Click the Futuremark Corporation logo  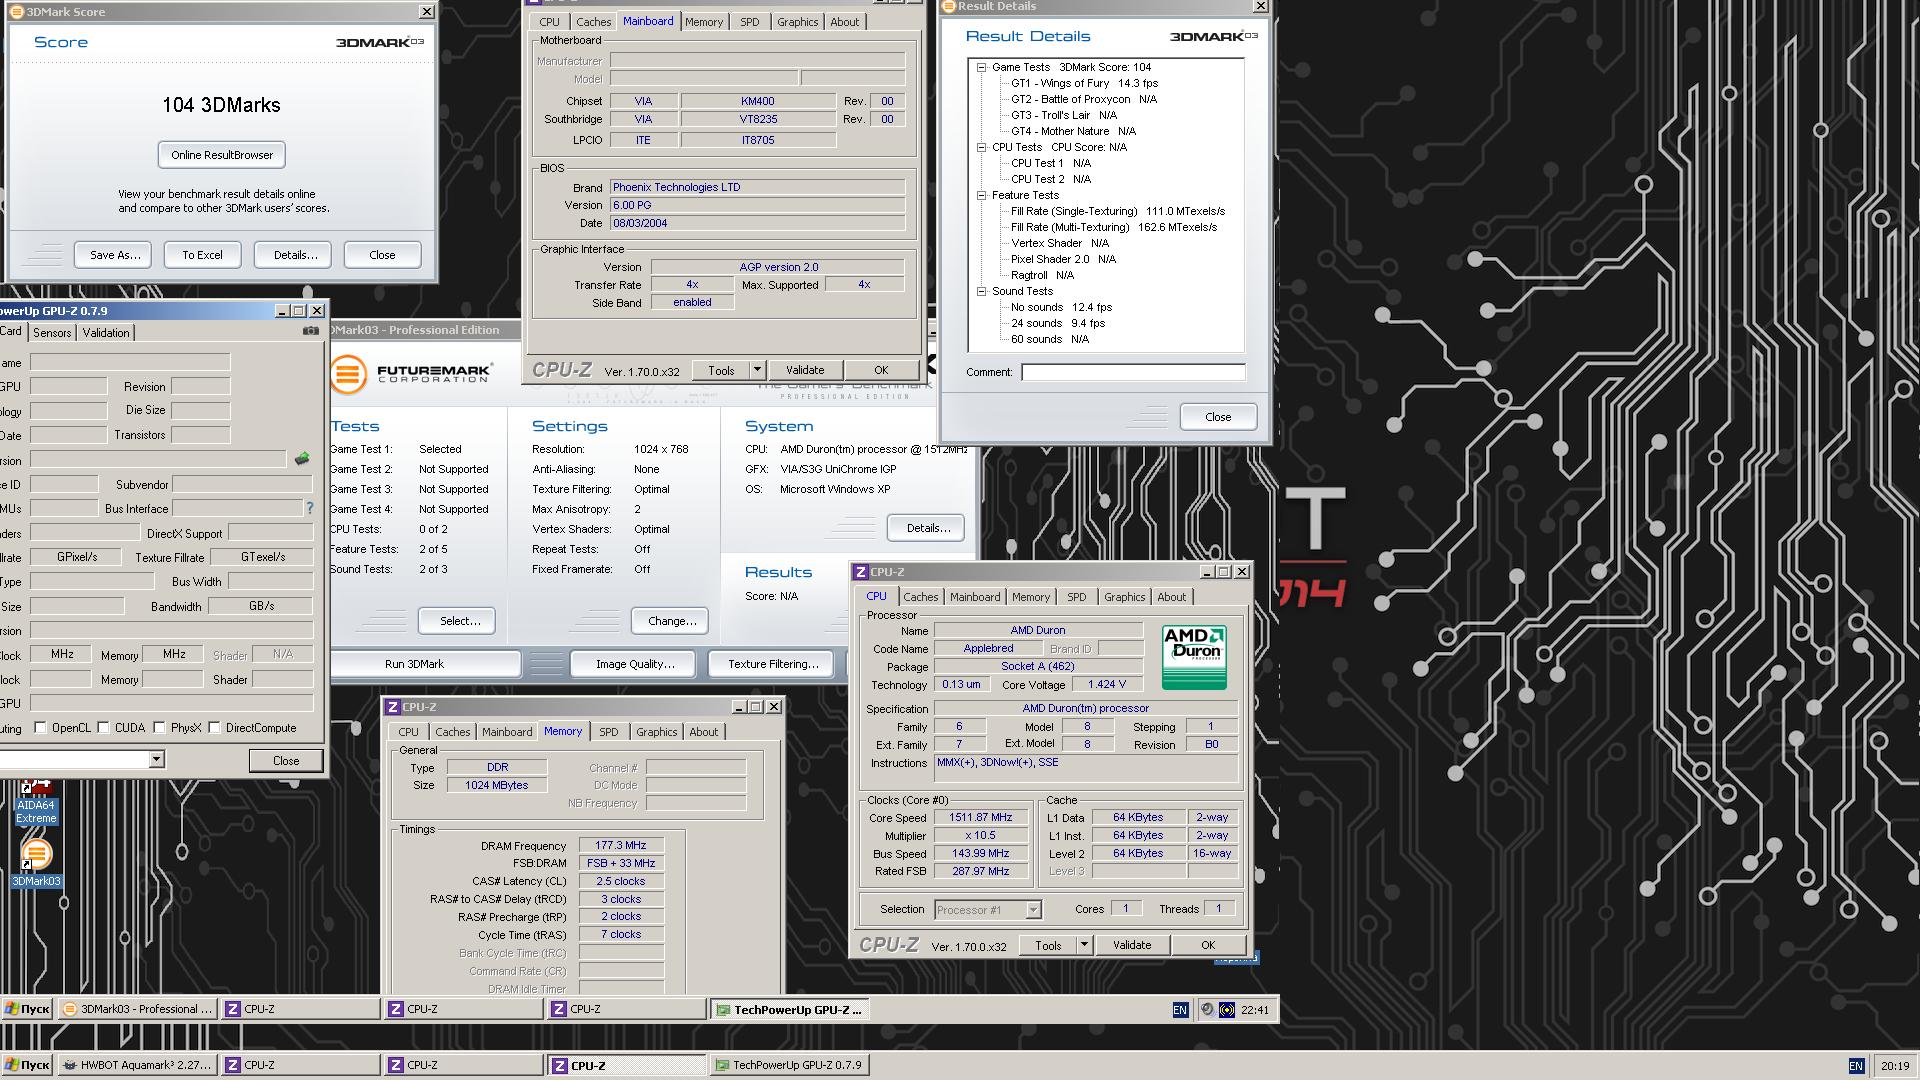(x=410, y=374)
